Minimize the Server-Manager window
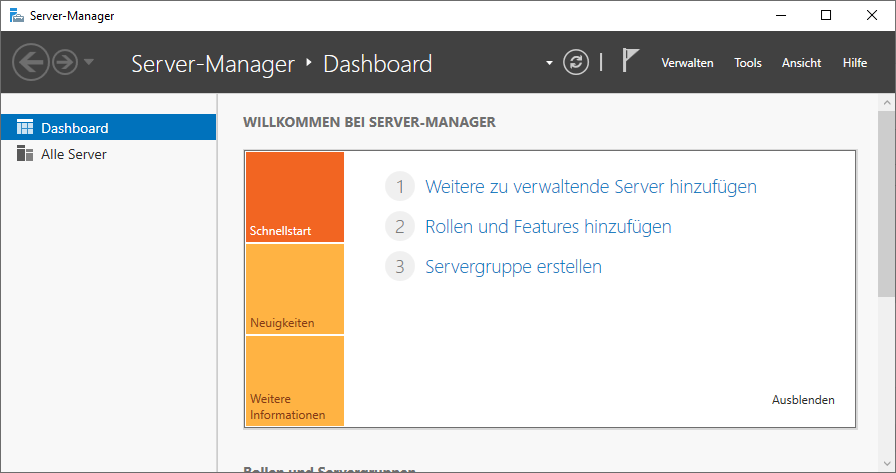The width and height of the screenshot is (896, 473). click(x=781, y=15)
